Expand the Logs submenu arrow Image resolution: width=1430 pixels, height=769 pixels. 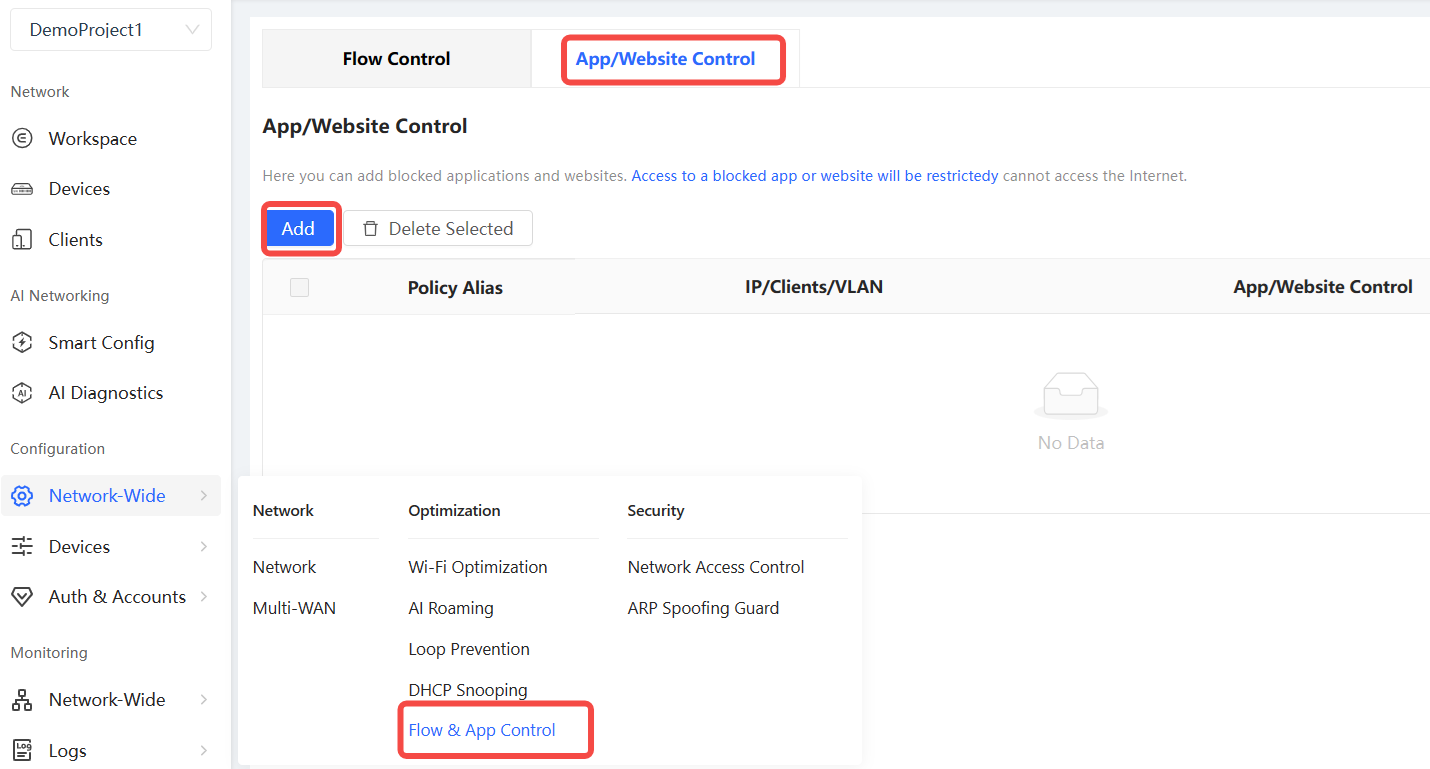coord(204,751)
